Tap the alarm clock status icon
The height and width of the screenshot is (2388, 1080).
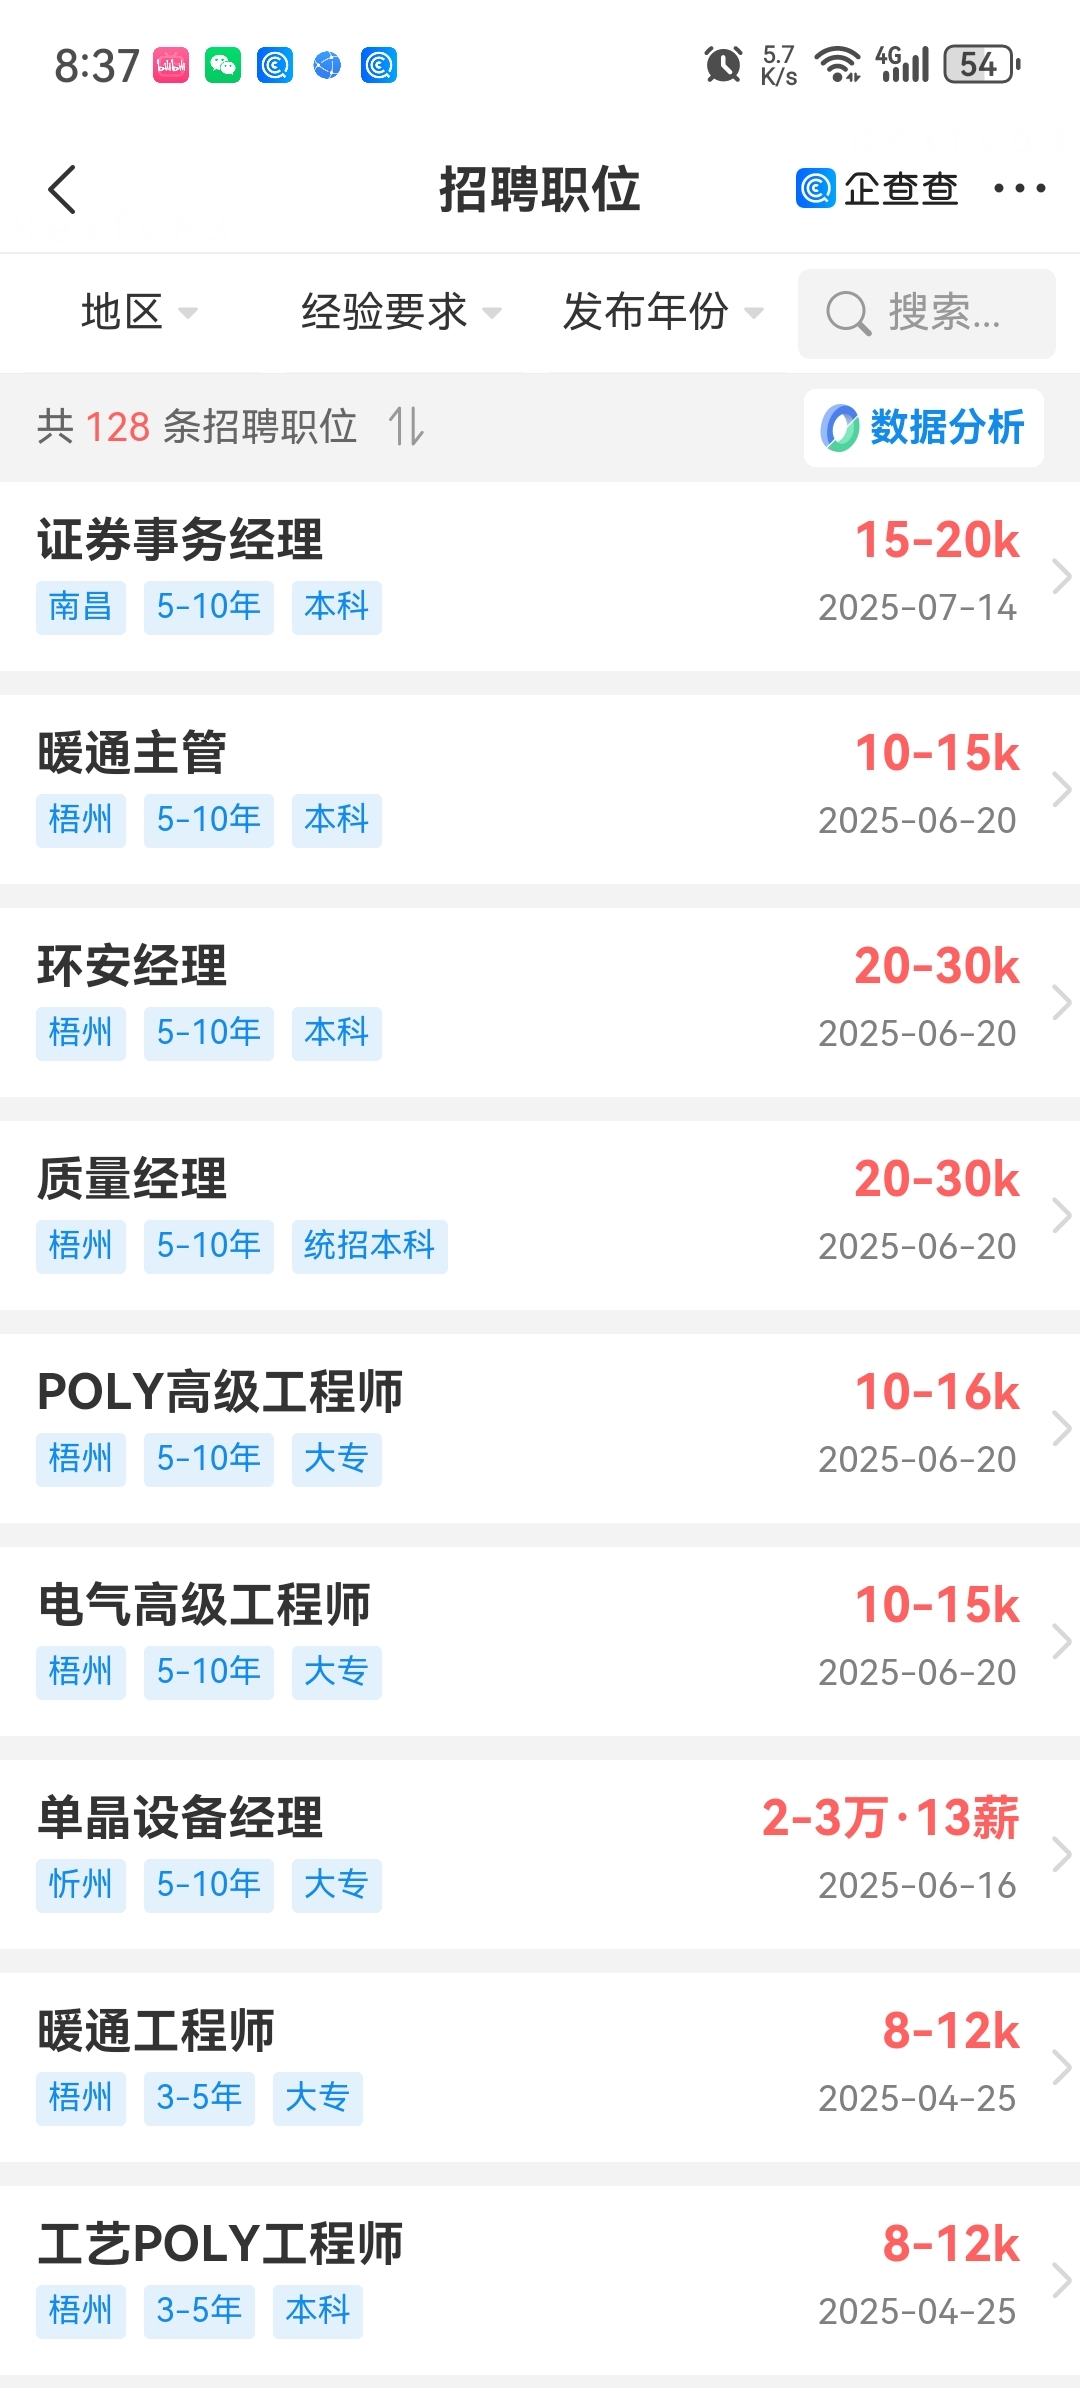point(723,65)
